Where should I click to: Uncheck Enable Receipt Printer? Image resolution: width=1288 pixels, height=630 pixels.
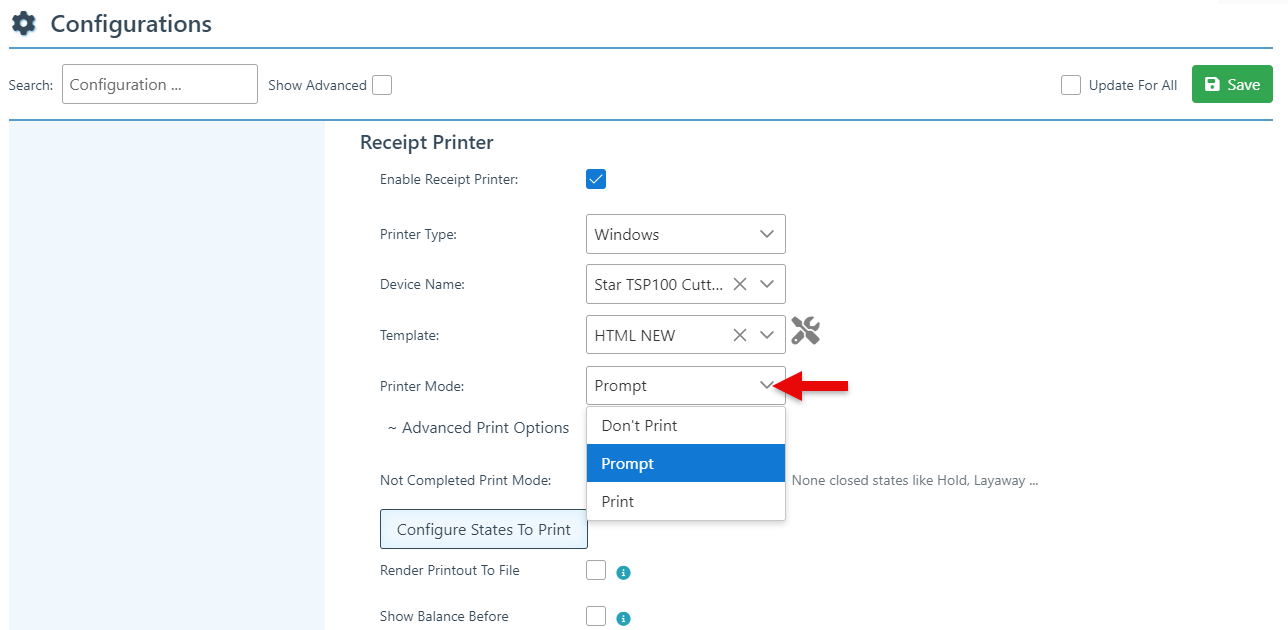tap(596, 179)
